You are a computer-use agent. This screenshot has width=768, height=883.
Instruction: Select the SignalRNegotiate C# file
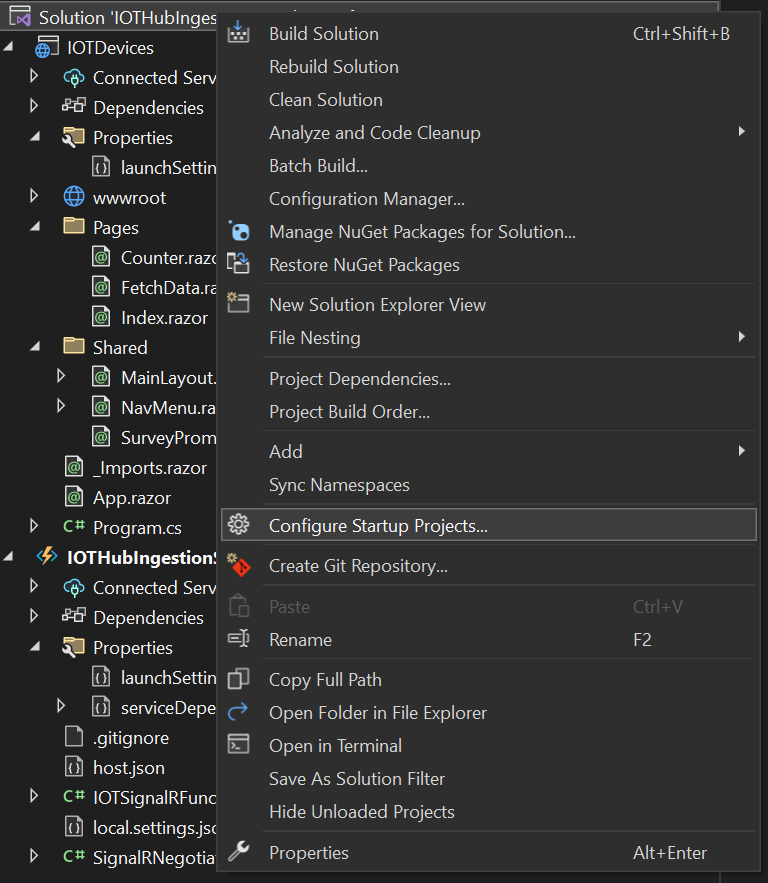(155, 858)
